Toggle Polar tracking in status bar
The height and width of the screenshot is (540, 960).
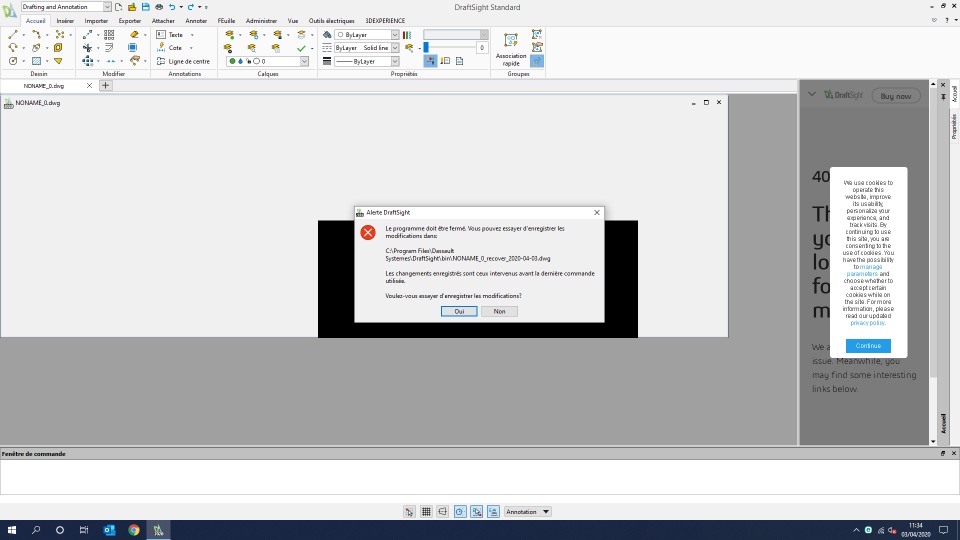tap(460, 512)
